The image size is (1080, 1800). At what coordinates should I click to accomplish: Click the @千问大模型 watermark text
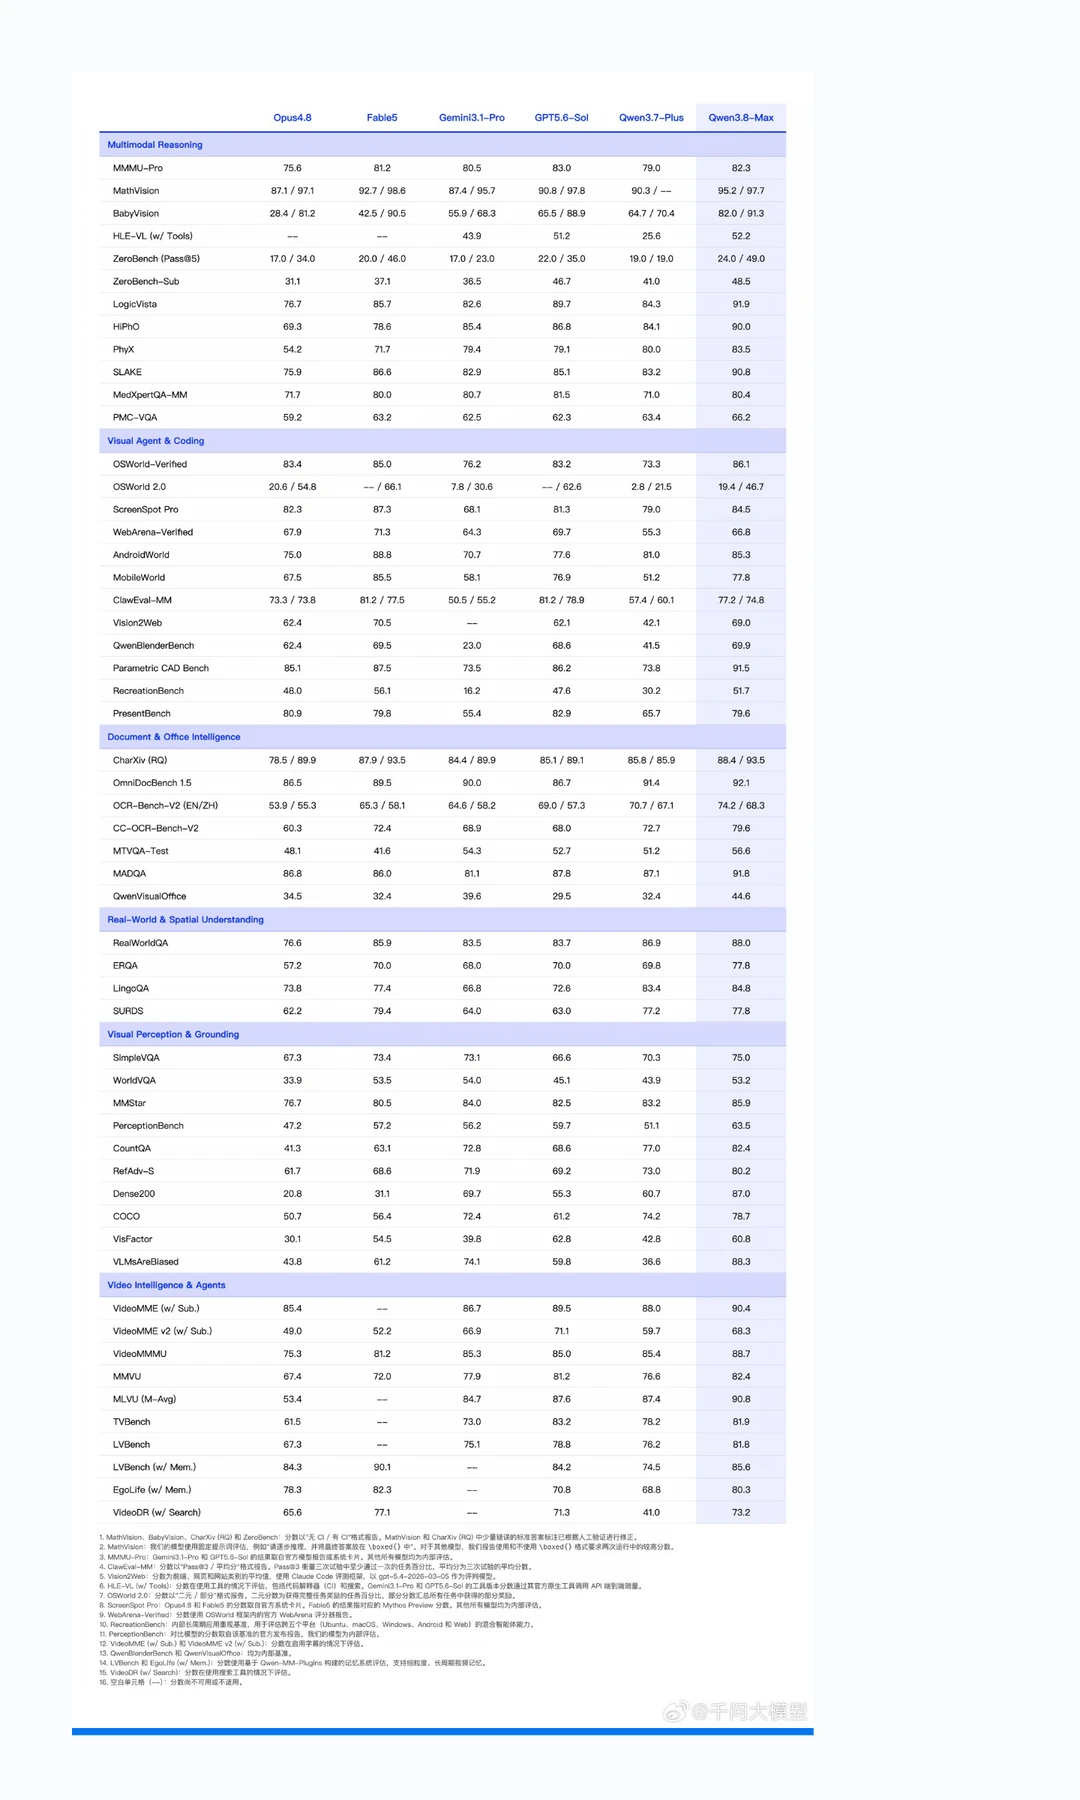click(750, 1712)
